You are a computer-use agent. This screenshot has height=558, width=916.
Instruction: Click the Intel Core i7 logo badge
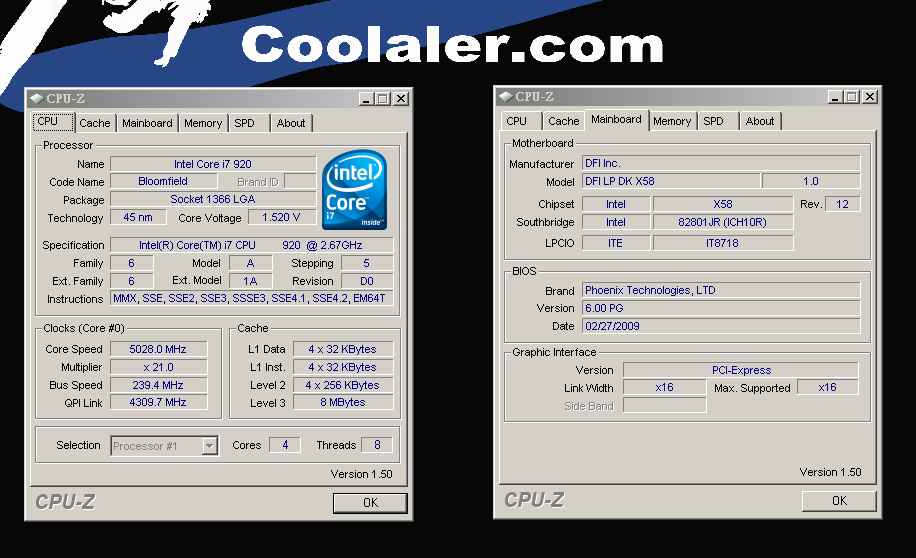click(x=355, y=189)
